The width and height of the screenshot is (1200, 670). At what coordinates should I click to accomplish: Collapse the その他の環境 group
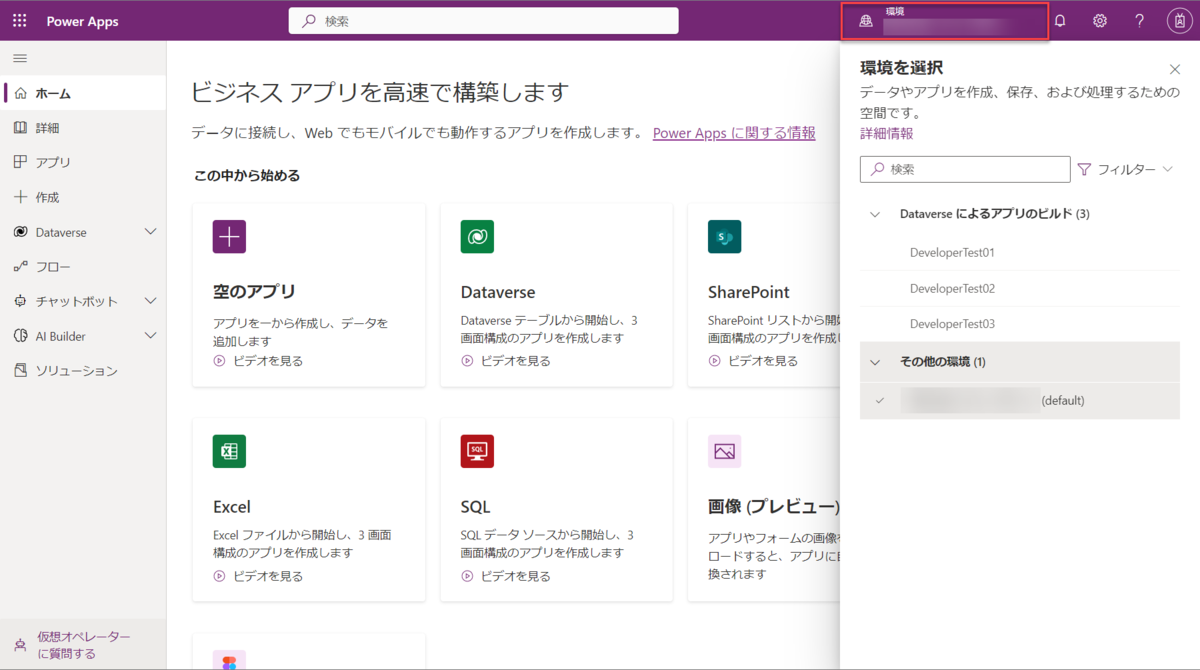(875, 362)
